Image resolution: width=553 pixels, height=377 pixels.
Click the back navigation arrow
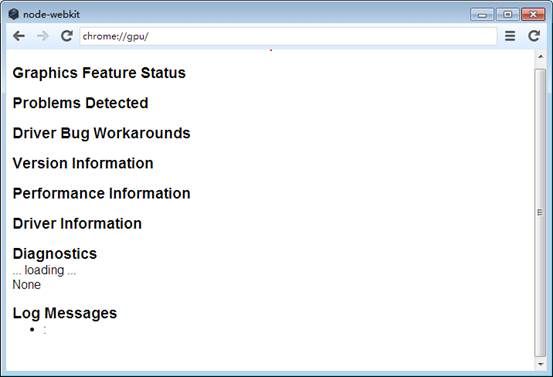pos(19,36)
